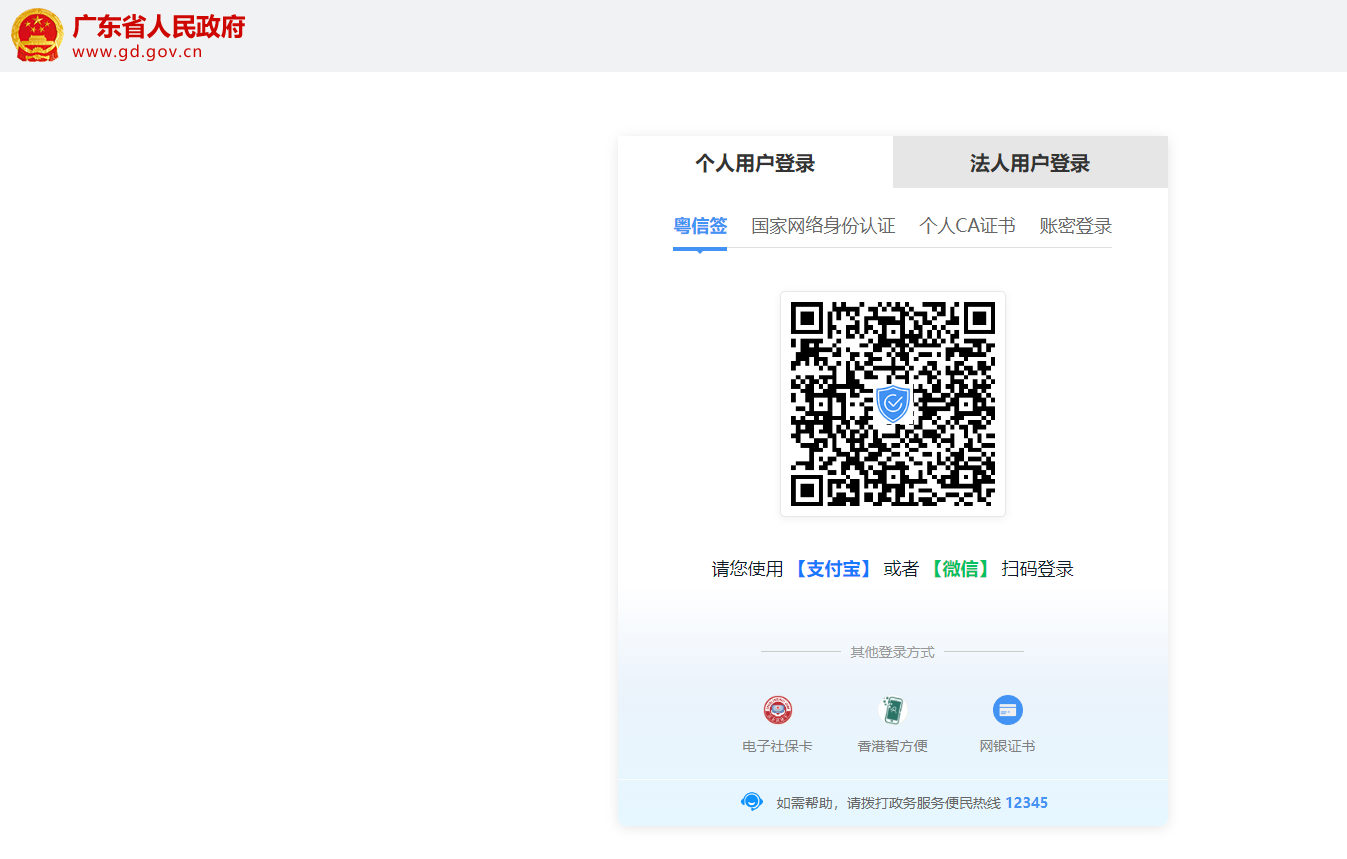Switch to 法人用户登录 tab
This screenshot has height=859, width=1347.
(x=1030, y=163)
